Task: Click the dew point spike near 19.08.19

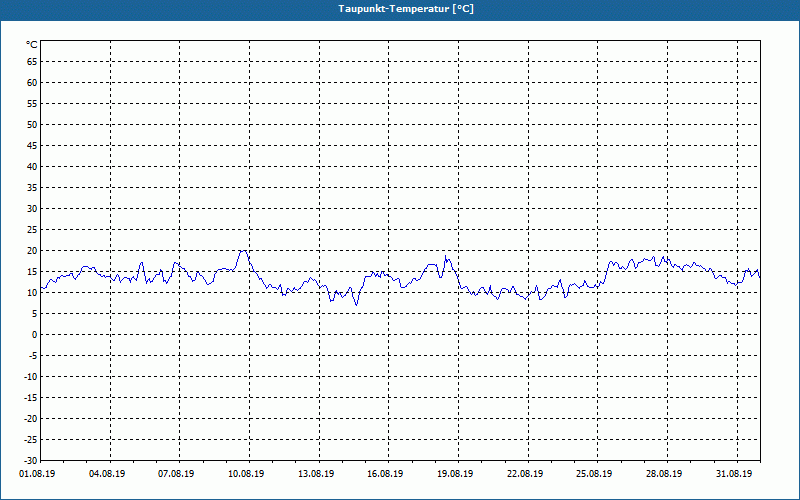Action: pyautogui.click(x=445, y=256)
